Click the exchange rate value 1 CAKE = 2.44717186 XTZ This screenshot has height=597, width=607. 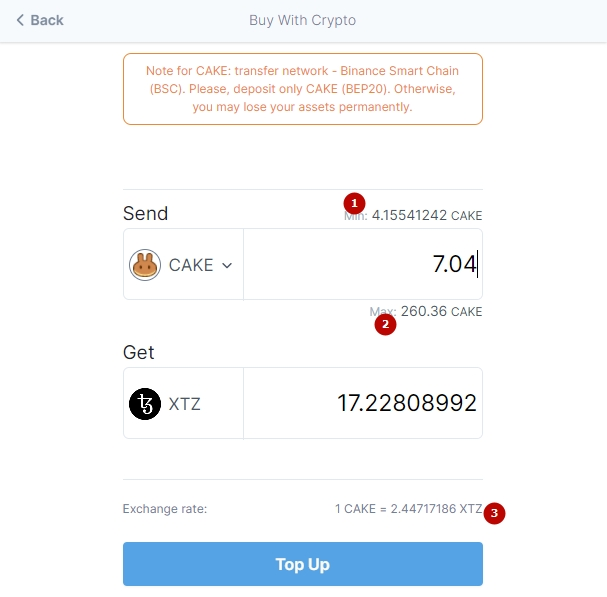tap(408, 509)
